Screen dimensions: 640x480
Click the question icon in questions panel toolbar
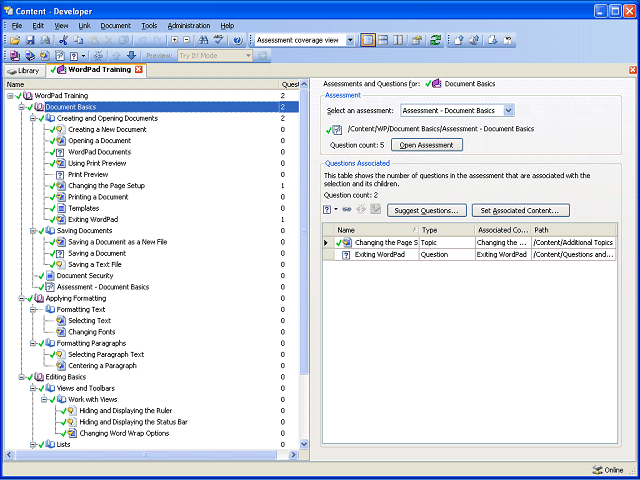[327, 210]
